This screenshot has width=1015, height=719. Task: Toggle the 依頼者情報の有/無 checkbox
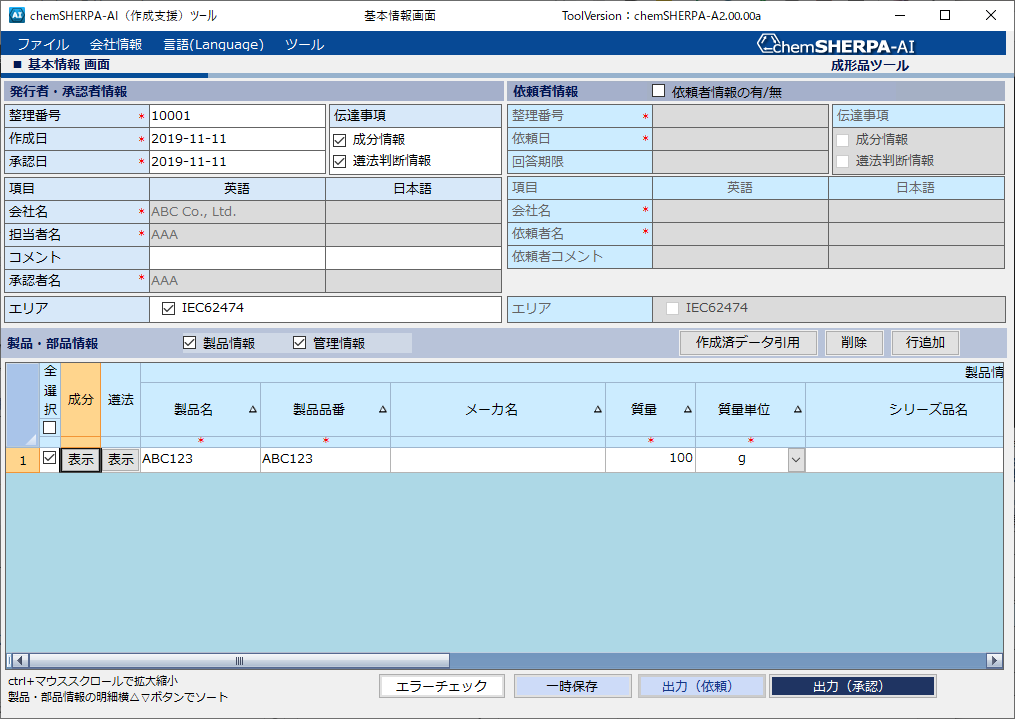[x=658, y=91]
